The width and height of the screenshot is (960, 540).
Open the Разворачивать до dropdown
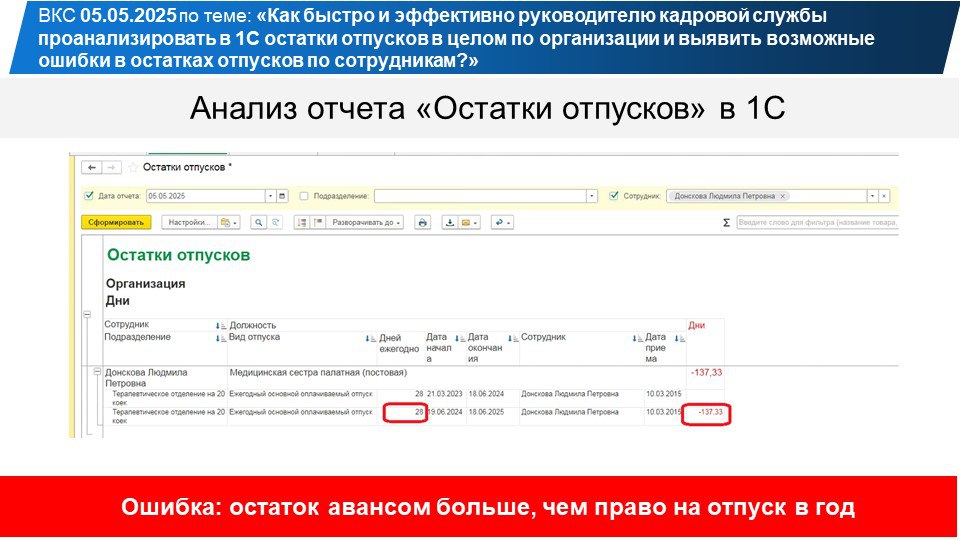pos(366,222)
